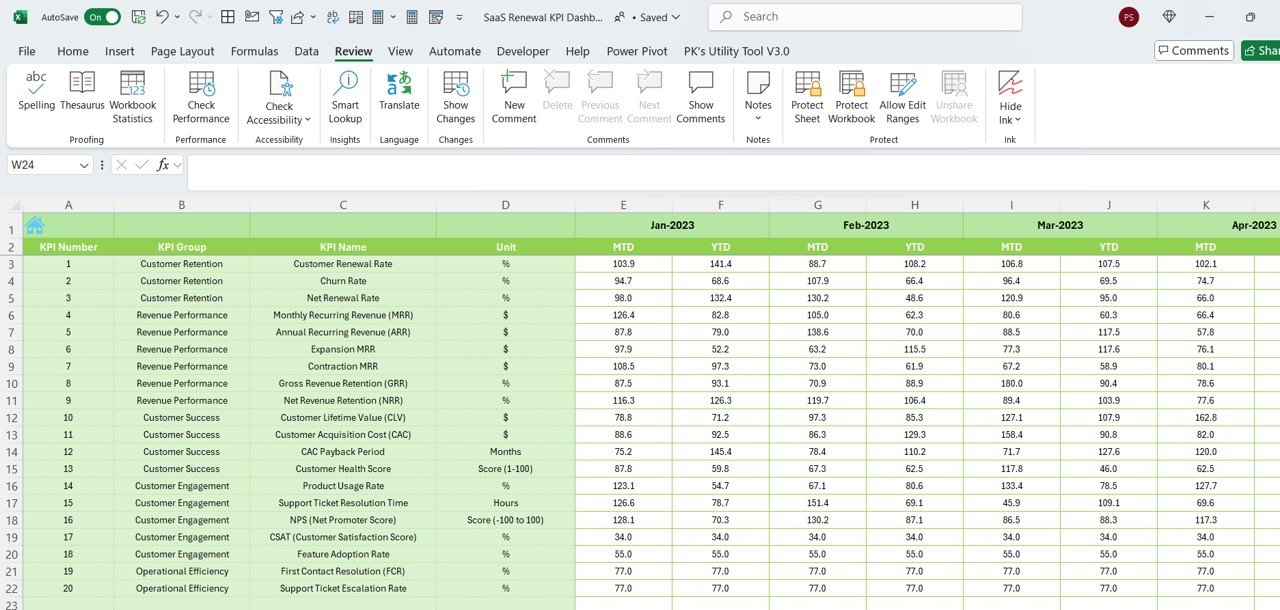Click the PS account profile avatar

[1129, 17]
